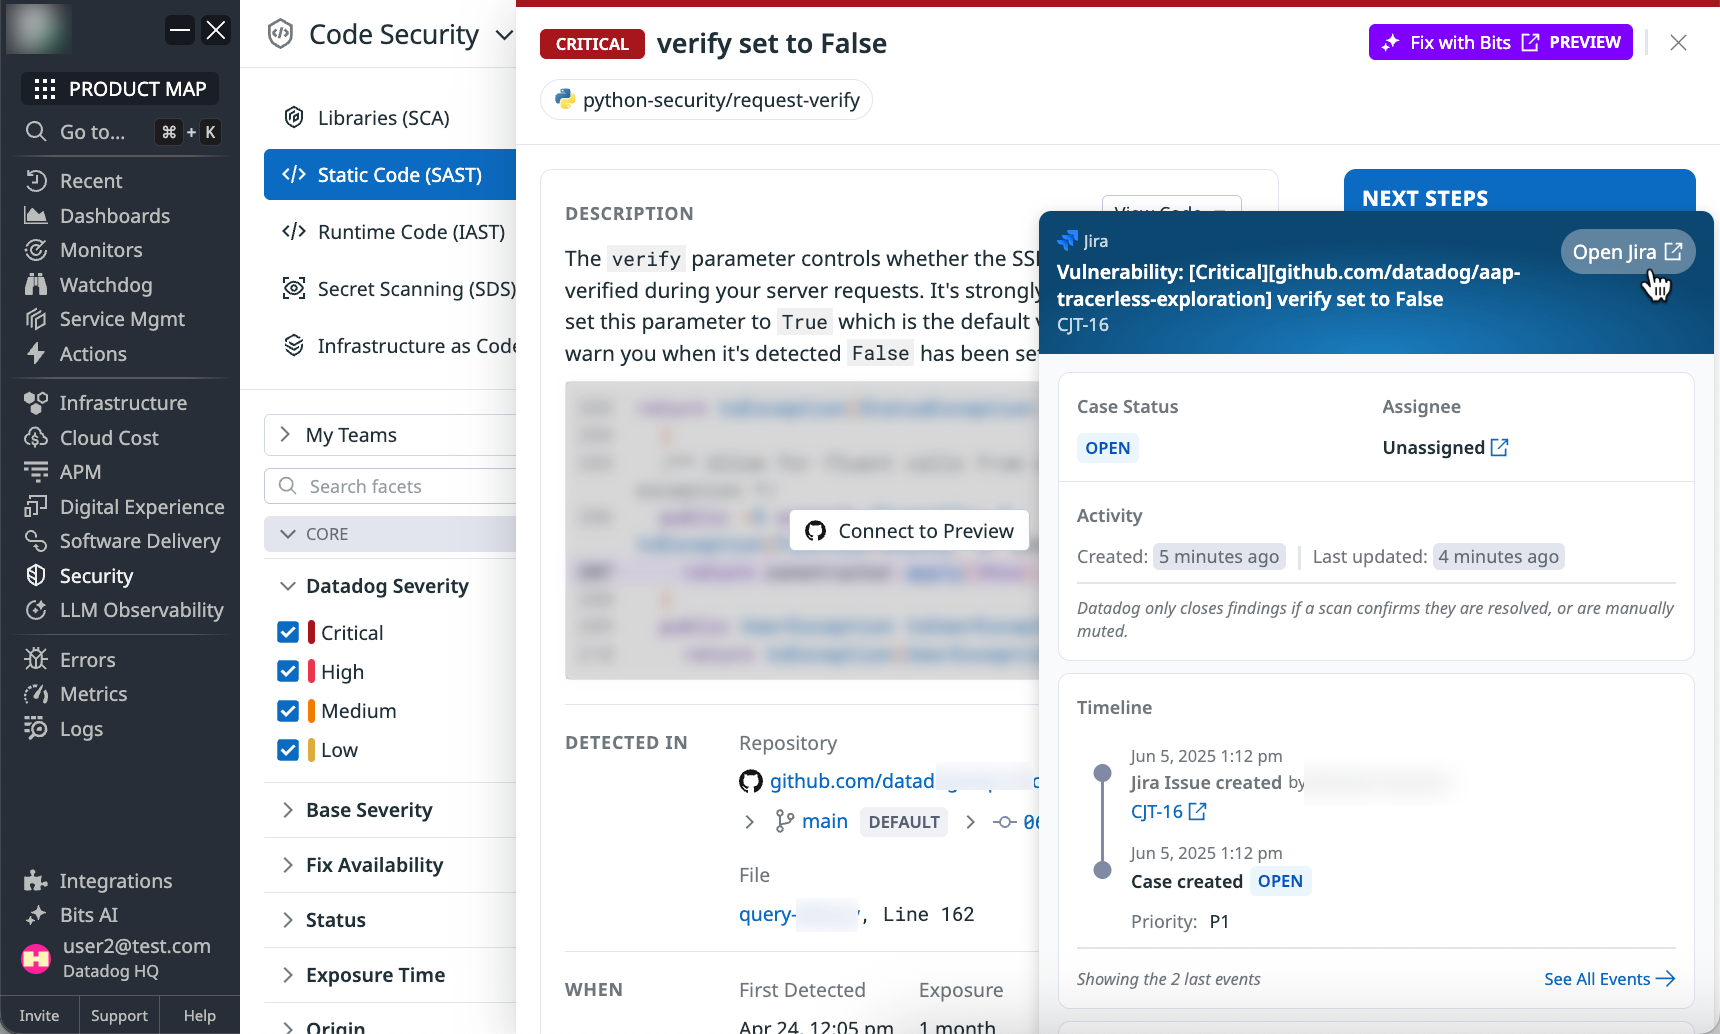
Task: Uncheck the High severity checkbox
Action: click(288, 671)
